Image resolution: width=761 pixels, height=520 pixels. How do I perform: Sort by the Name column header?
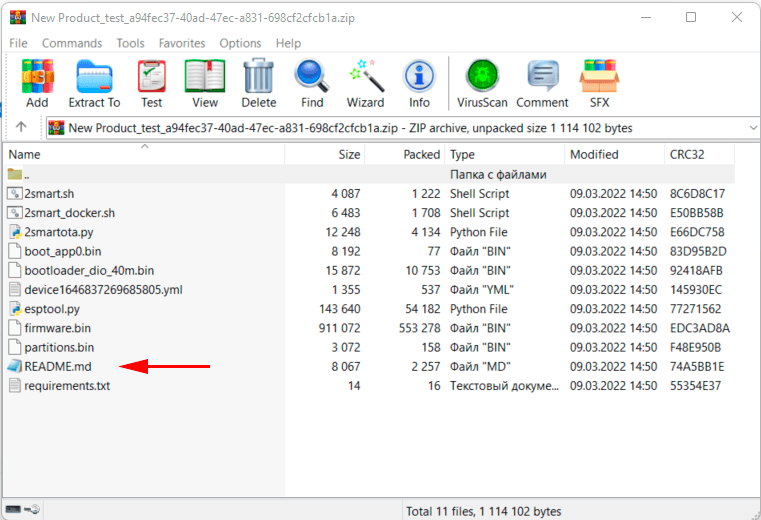coord(144,154)
